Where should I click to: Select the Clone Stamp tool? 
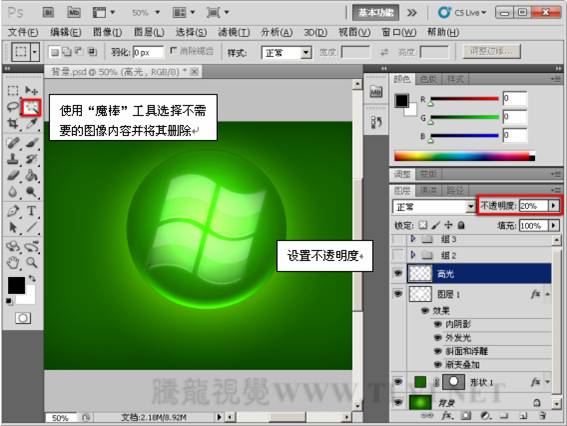click(x=13, y=159)
